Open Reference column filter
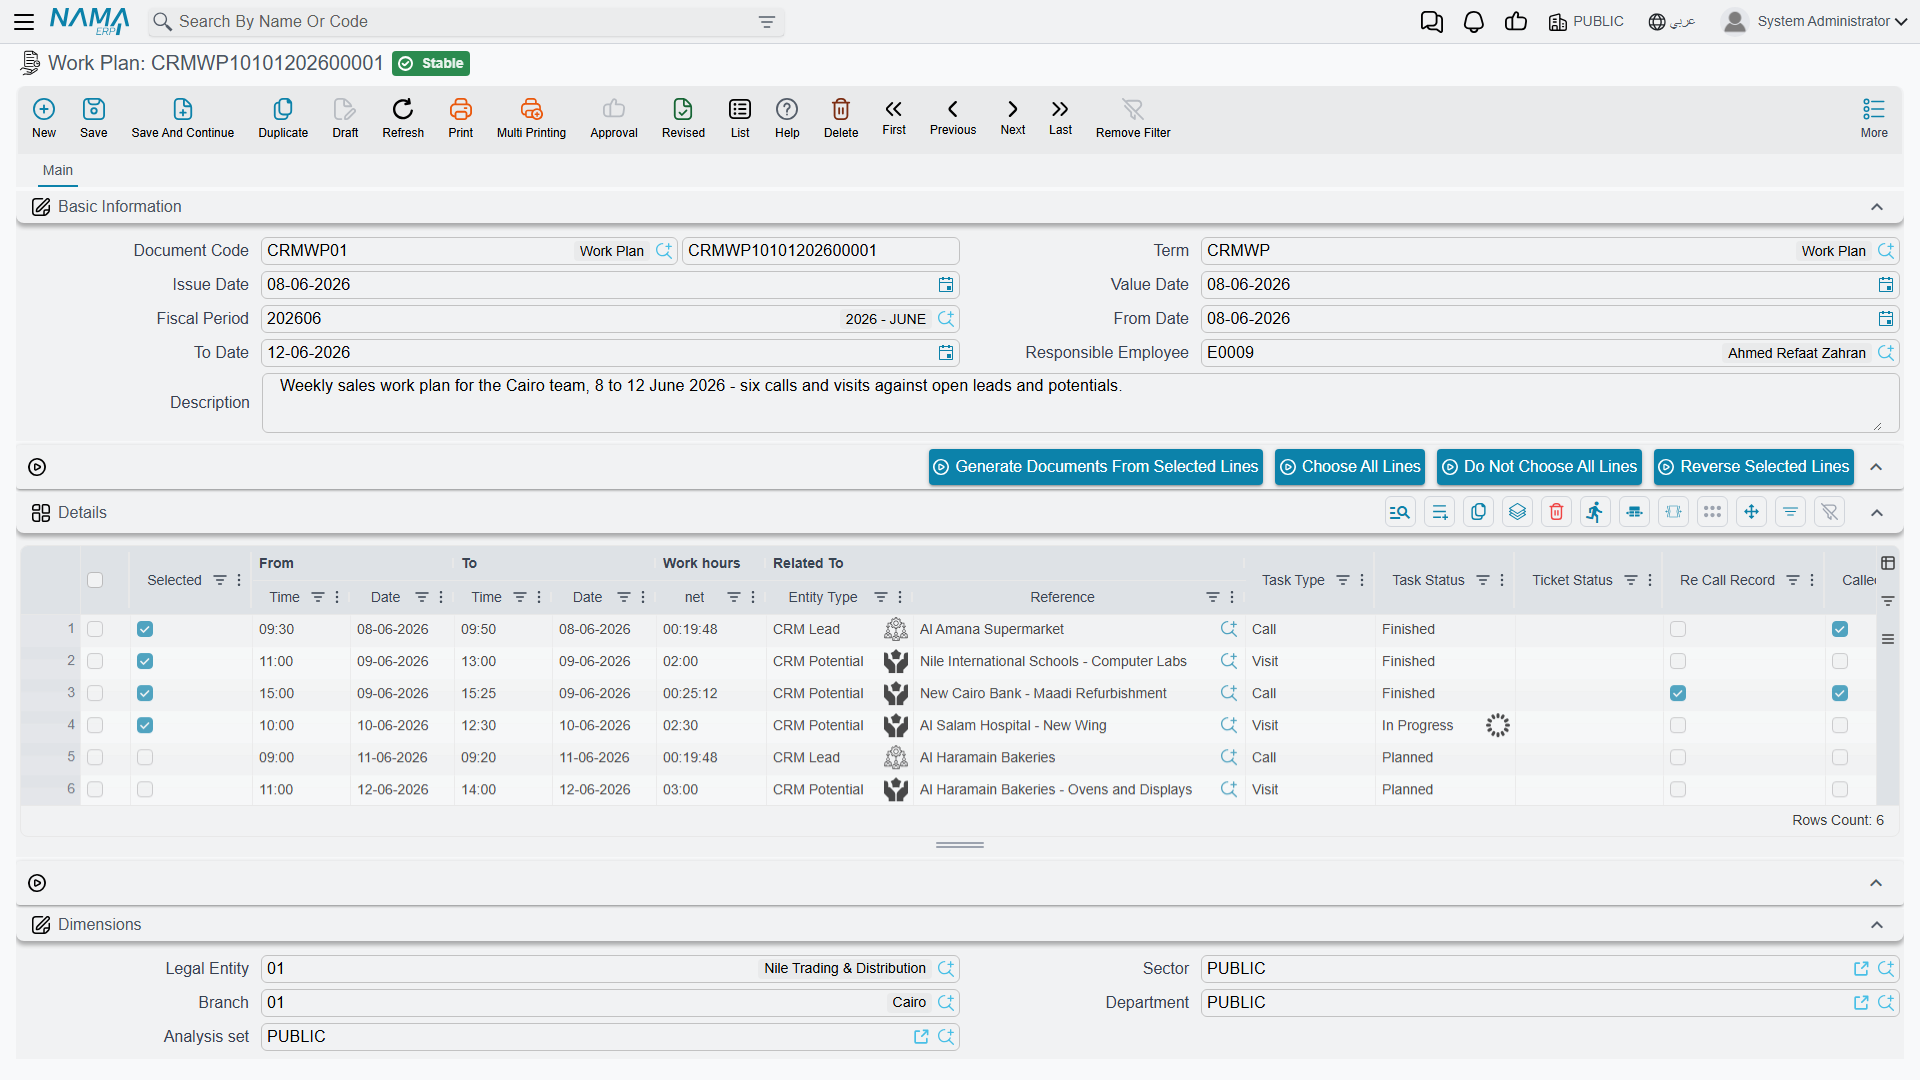The image size is (1920, 1080). pyautogui.click(x=1213, y=597)
